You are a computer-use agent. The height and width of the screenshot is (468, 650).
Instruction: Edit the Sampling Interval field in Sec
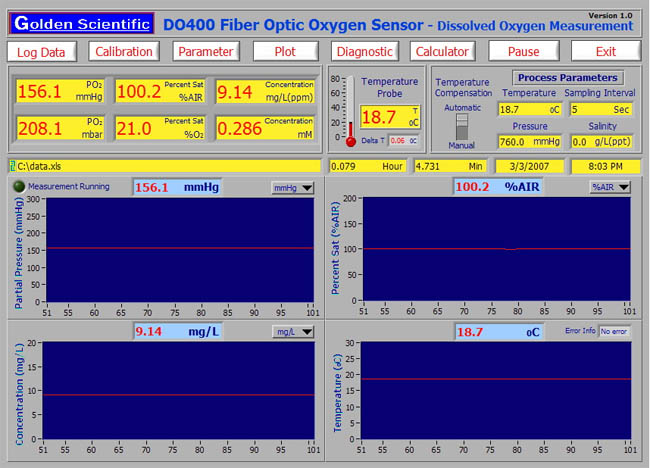(601, 109)
